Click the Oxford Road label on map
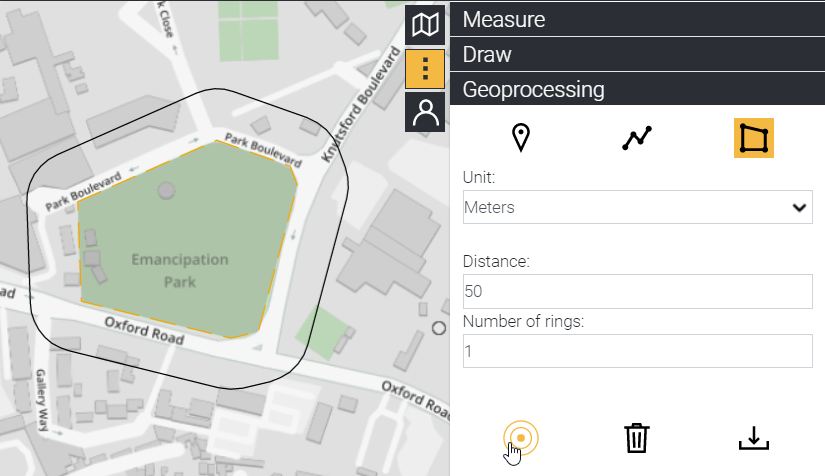This screenshot has height=476, width=825. 145,331
